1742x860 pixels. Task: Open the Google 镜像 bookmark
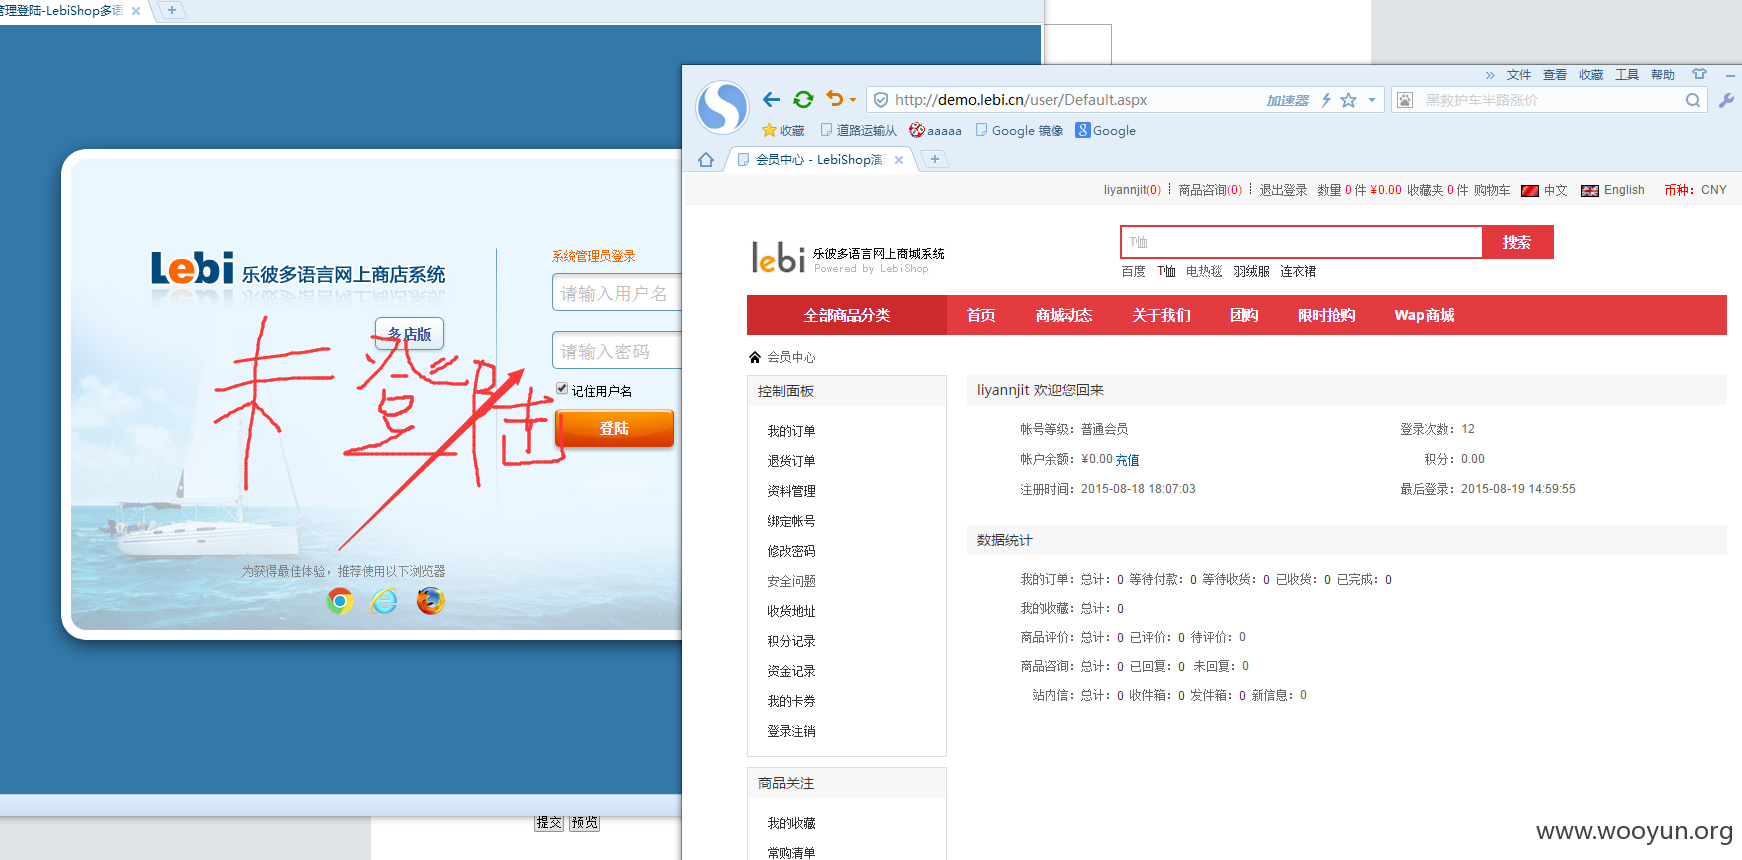click(1019, 130)
